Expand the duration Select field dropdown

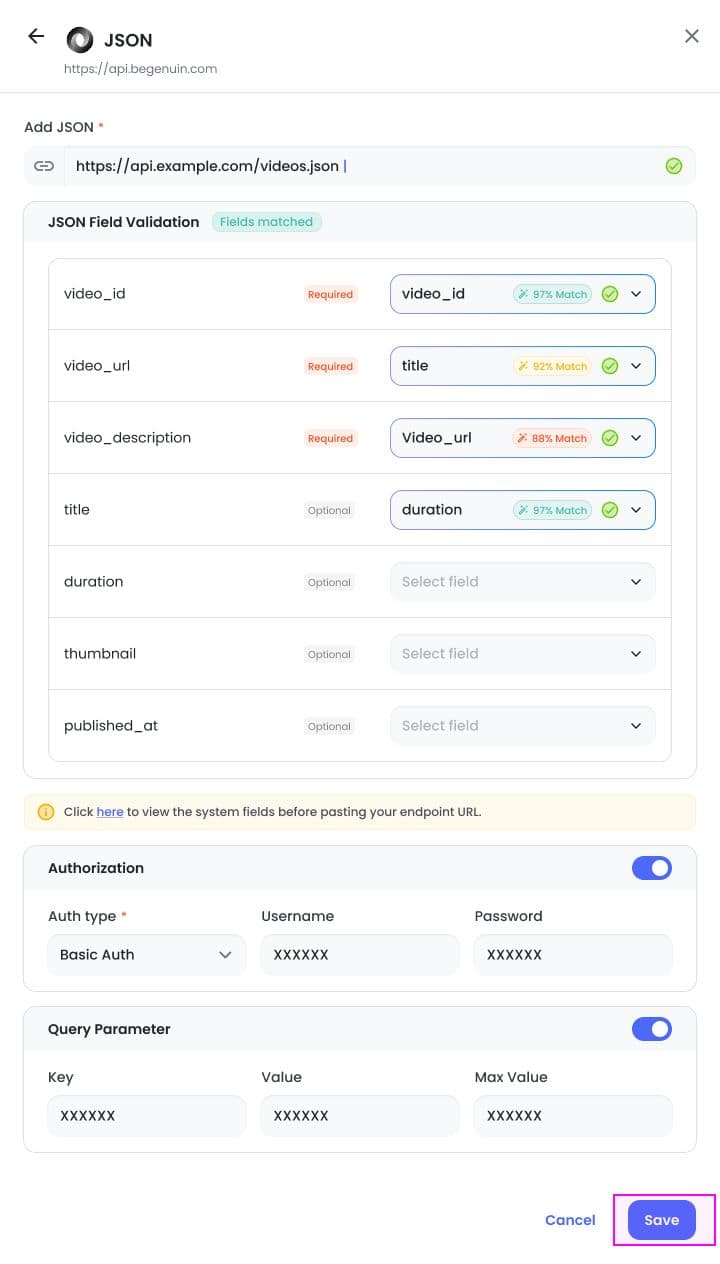[523, 582]
